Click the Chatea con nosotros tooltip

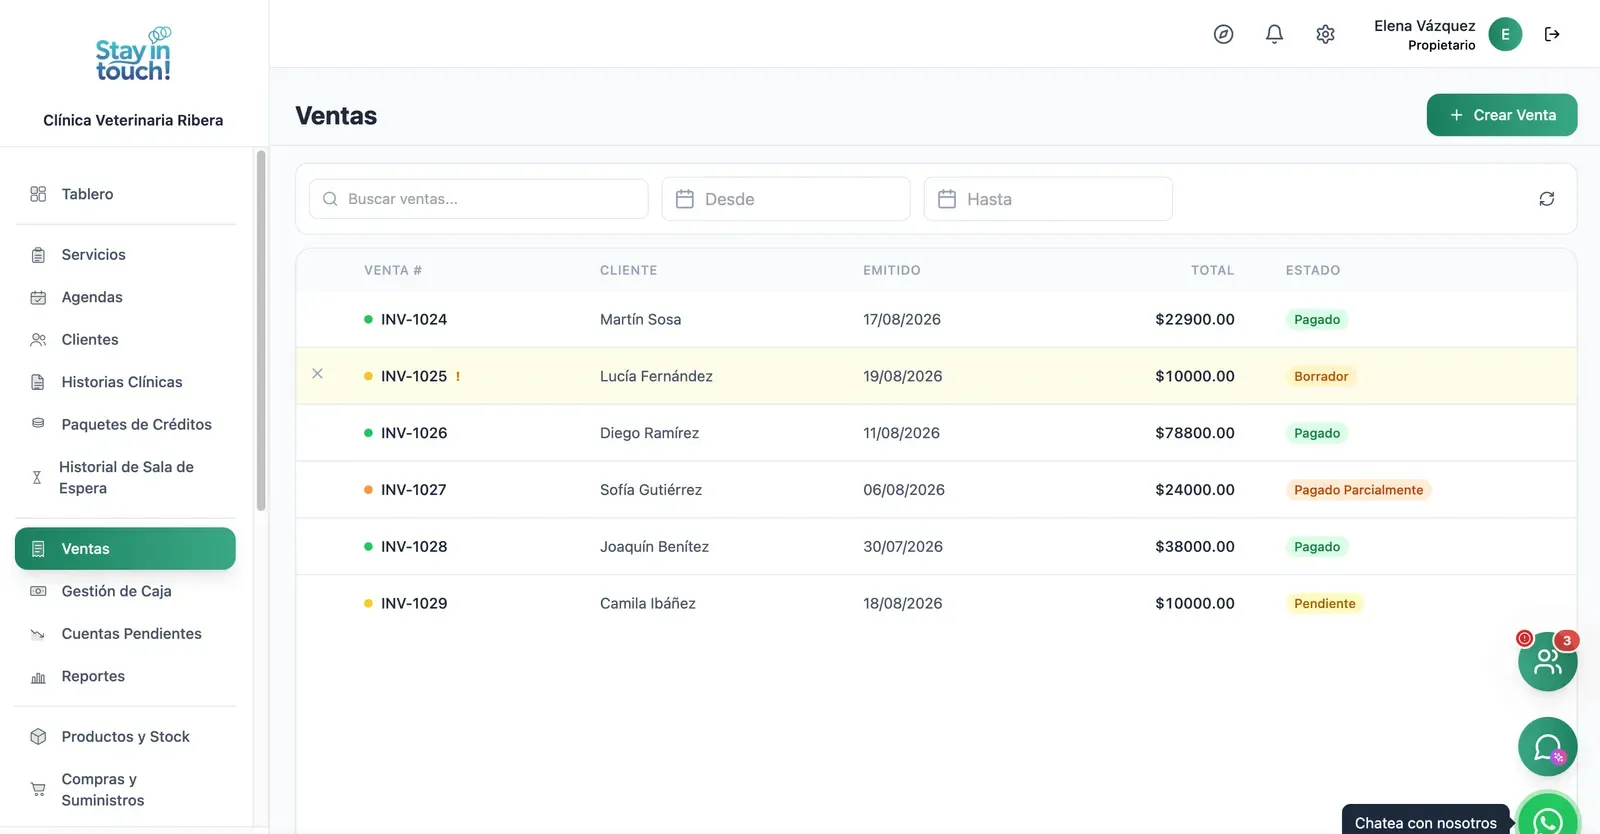click(x=1425, y=821)
